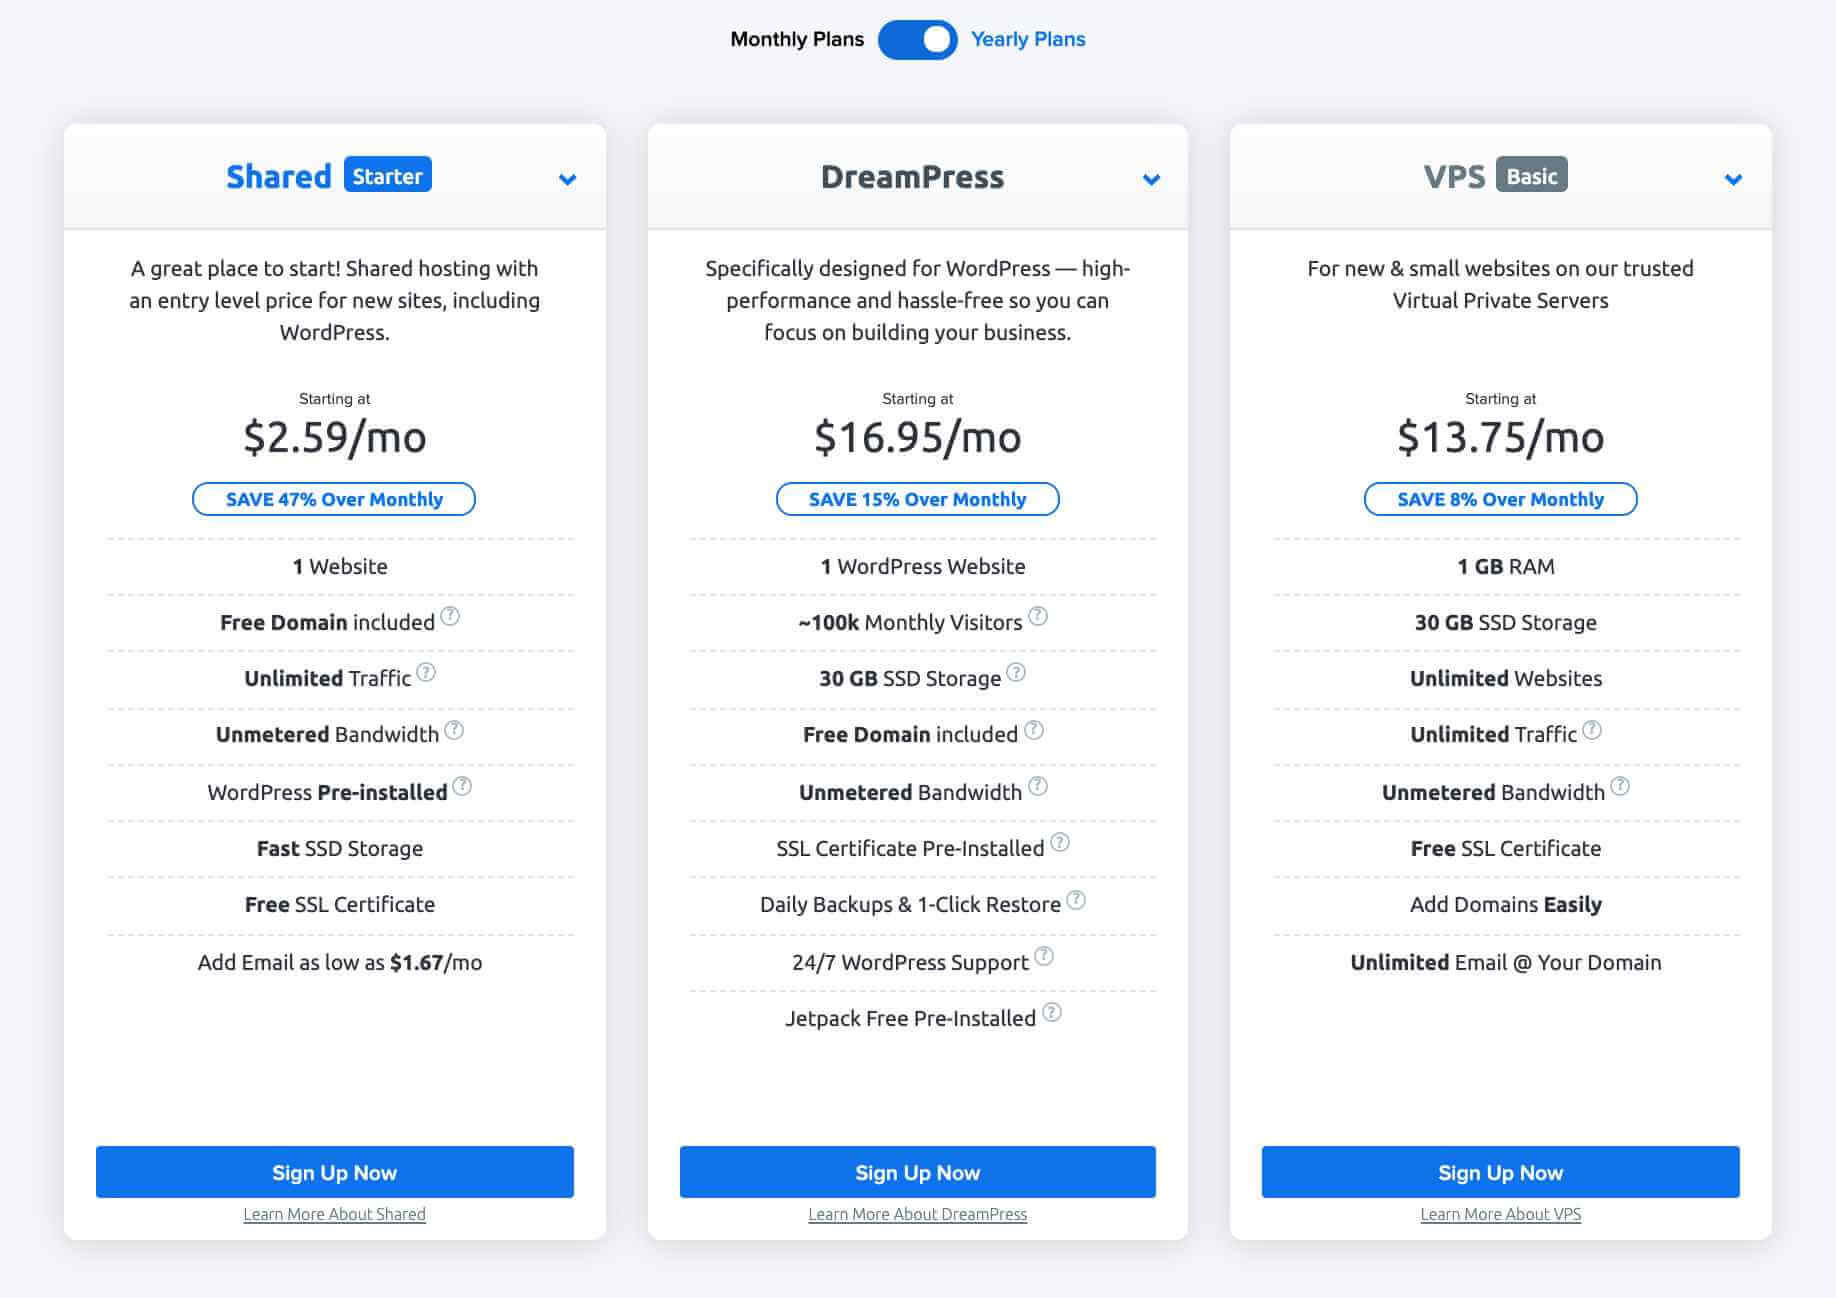Open Learn More About VPS link

[1500, 1214]
